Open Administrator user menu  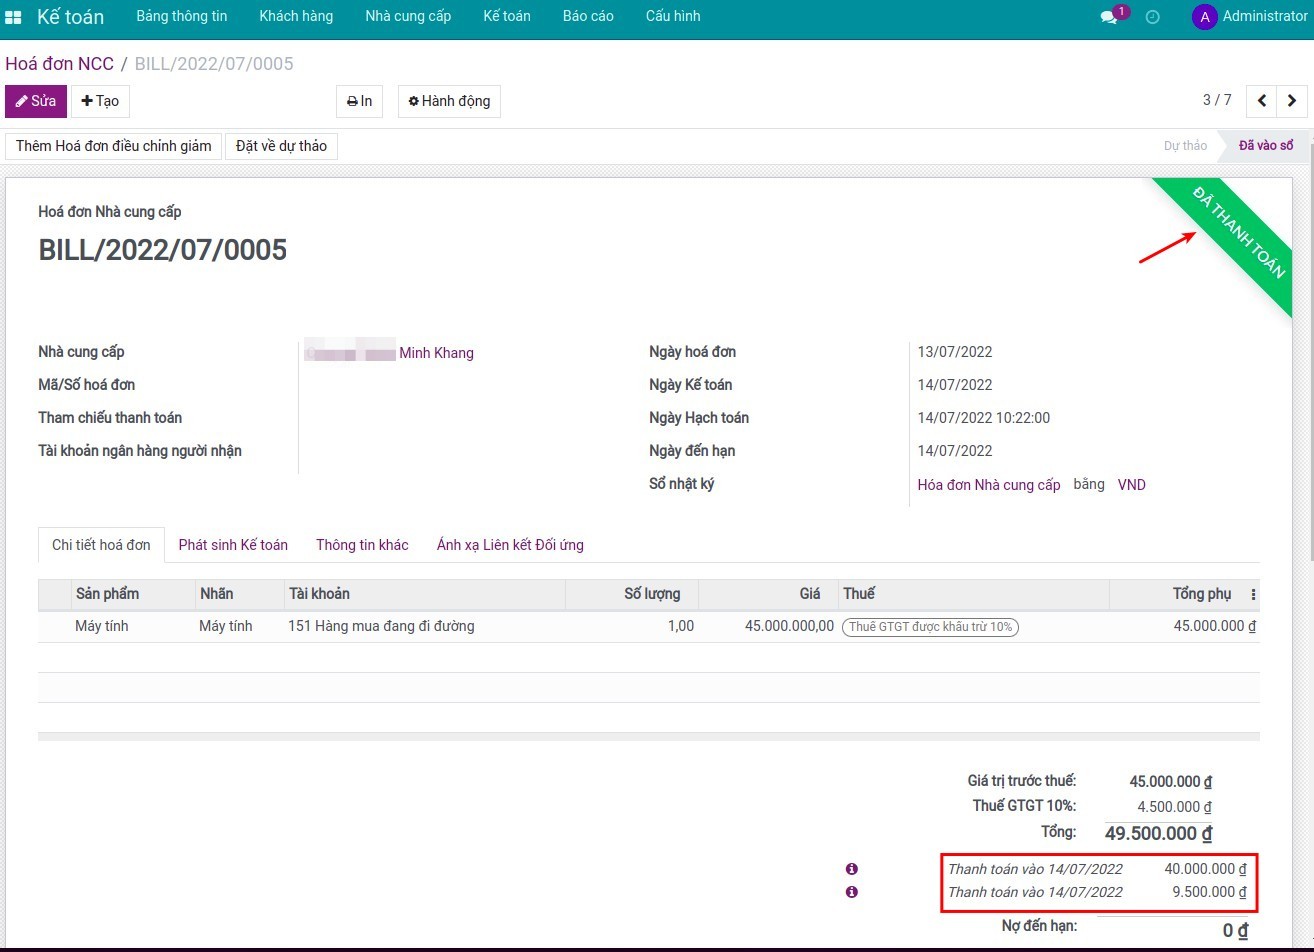point(1250,17)
